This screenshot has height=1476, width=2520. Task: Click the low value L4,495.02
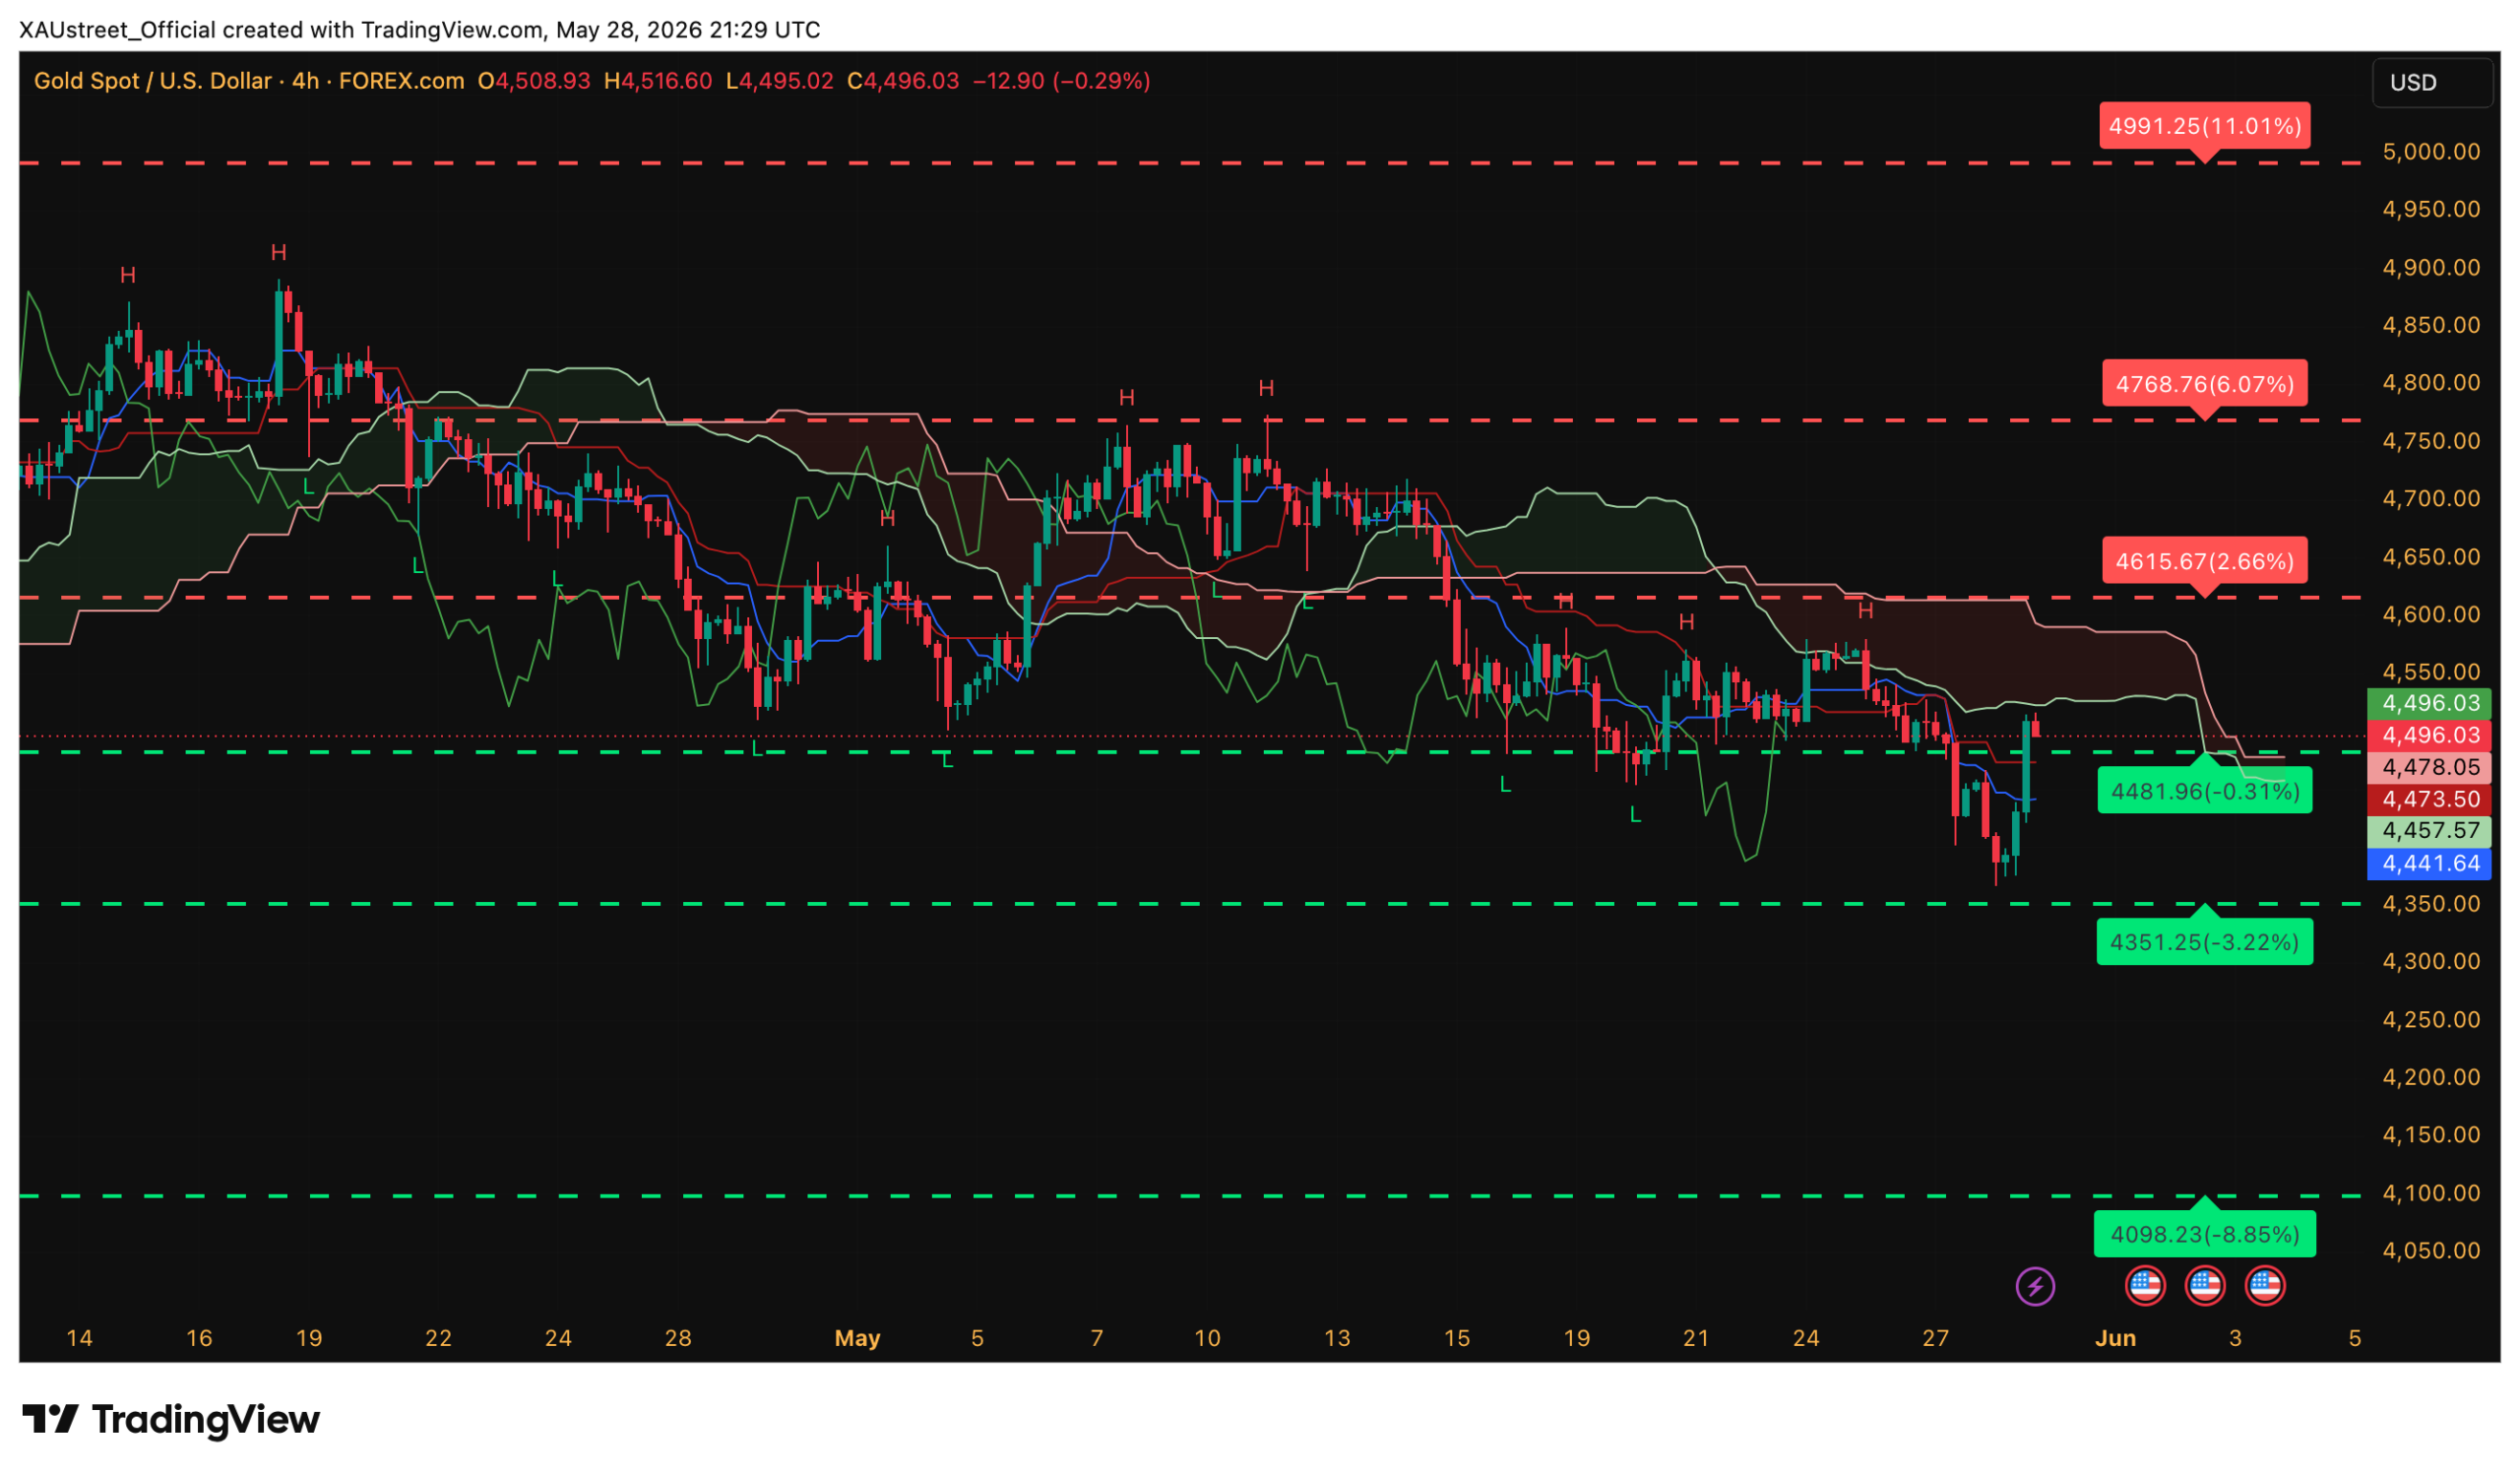pos(780,81)
